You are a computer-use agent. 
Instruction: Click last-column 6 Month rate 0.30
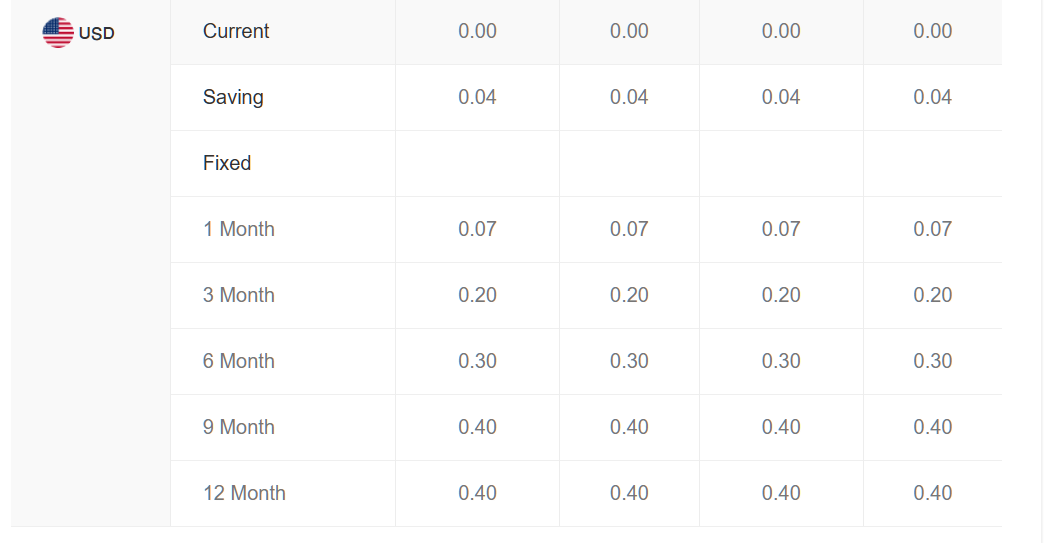pos(933,361)
